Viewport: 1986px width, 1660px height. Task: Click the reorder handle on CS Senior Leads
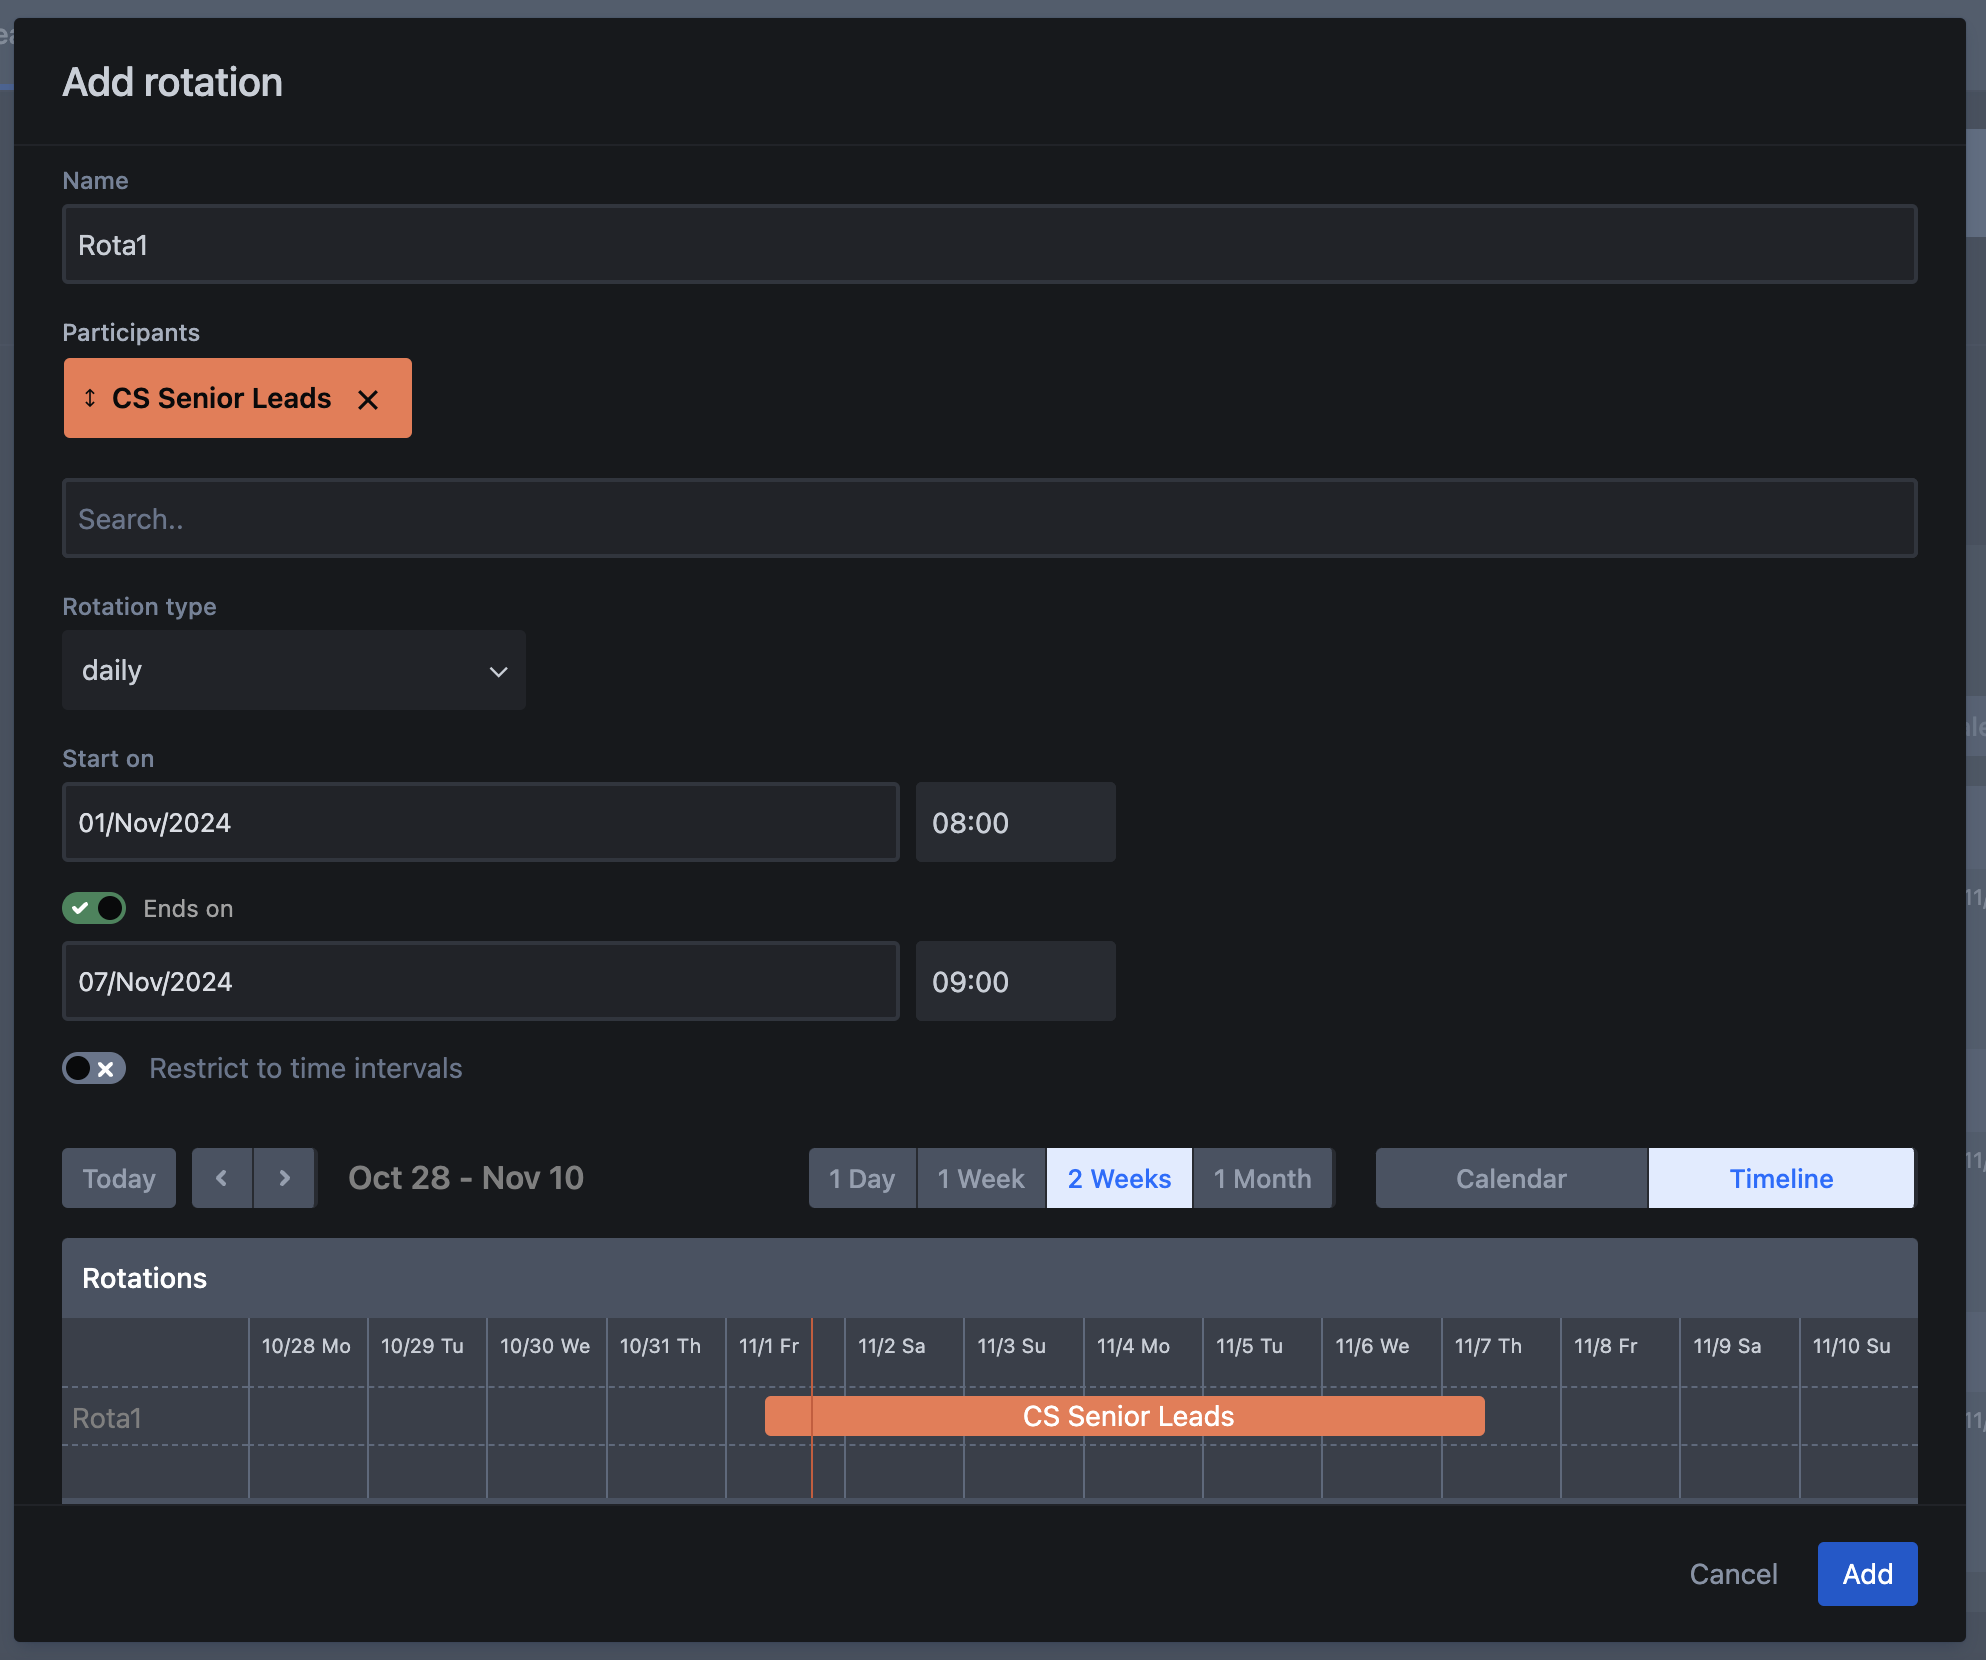point(90,398)
